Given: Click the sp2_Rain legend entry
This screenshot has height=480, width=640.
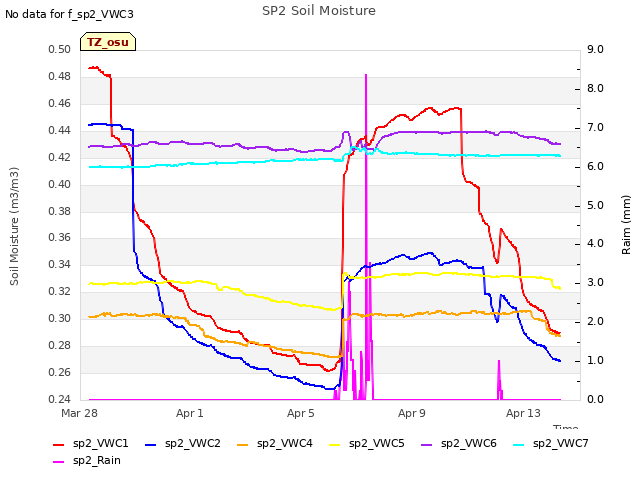Looking at the screenshot, I should point(87,461).
